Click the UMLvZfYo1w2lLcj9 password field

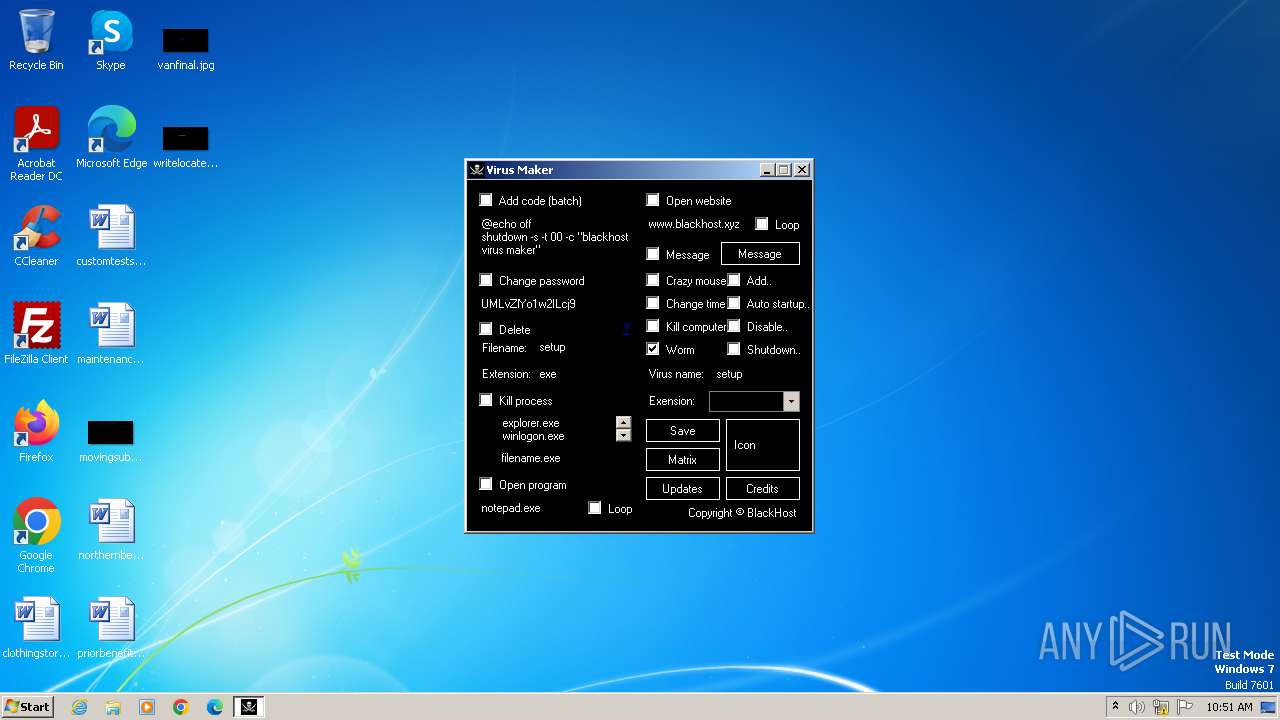[x=529, y=304]
